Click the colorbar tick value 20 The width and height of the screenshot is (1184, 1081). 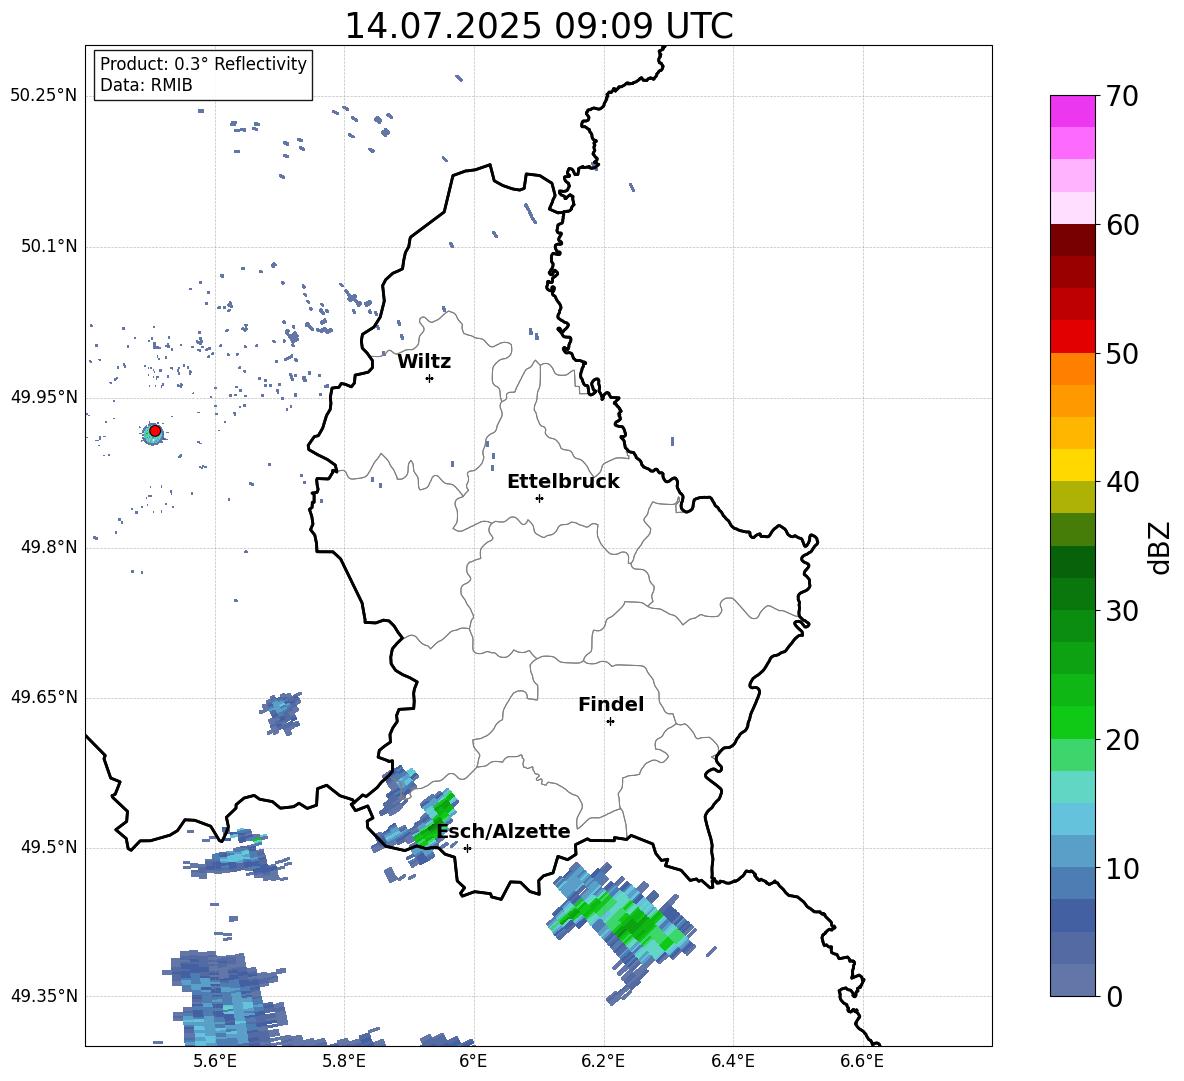point(1122,739)
